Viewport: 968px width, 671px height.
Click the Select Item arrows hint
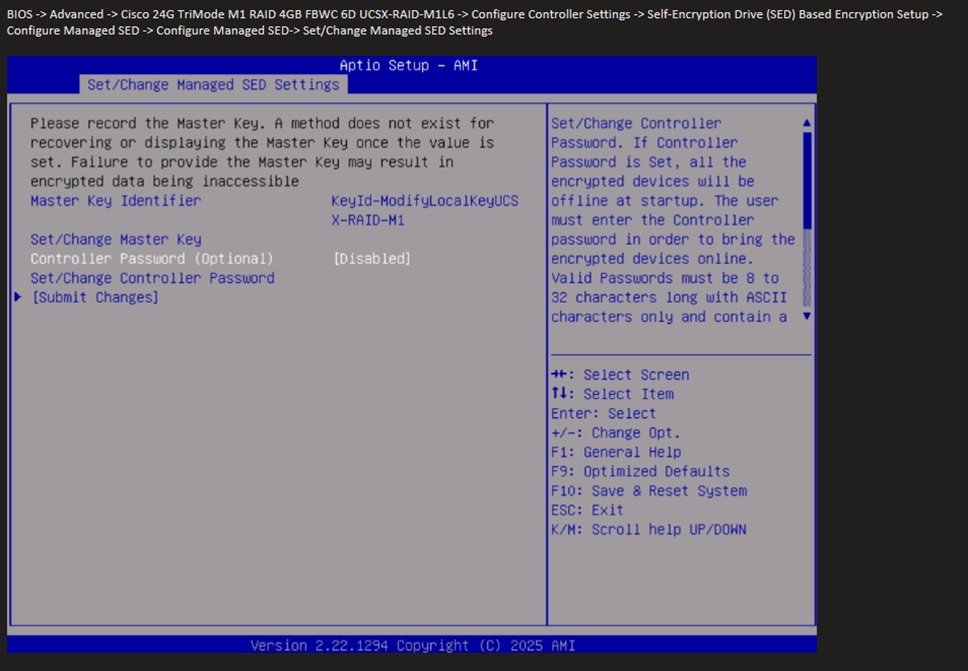[x=612, y=394]
